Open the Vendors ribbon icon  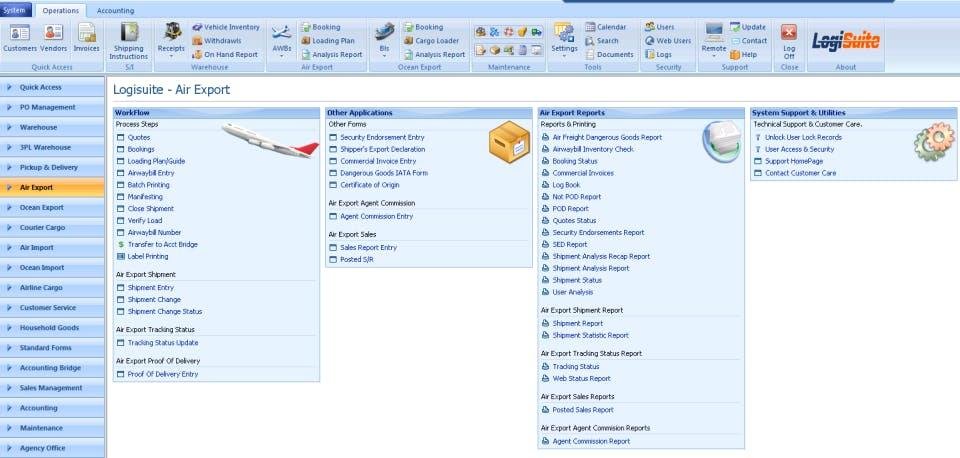click(x=54, y=39)
